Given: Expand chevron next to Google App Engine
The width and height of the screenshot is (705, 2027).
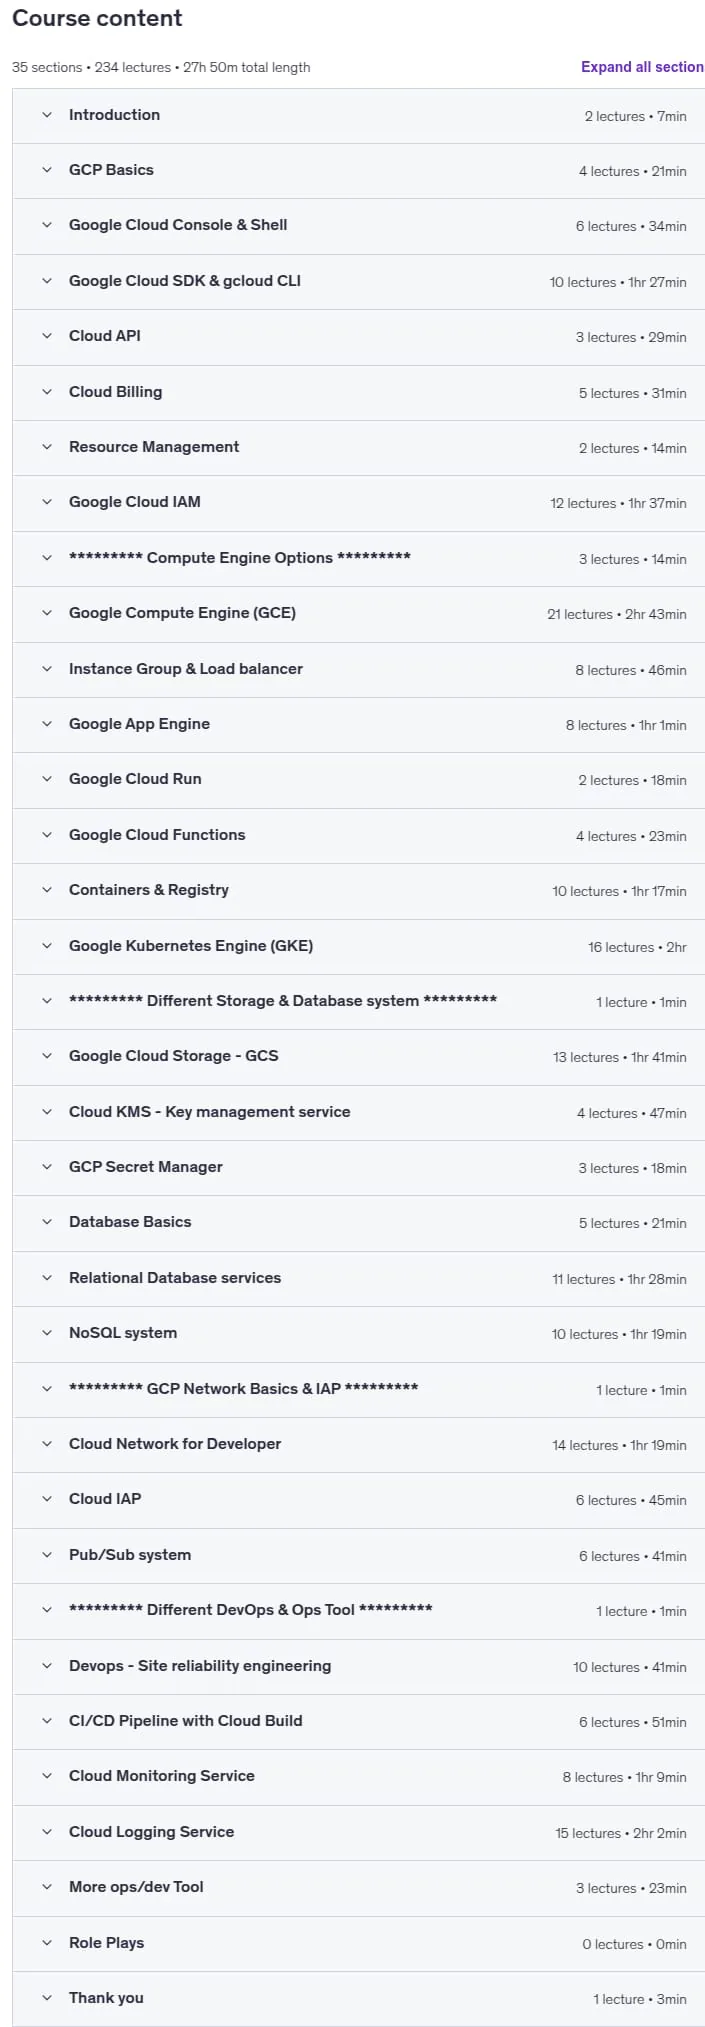Looking at the screenshot, I should coord(47,724).
